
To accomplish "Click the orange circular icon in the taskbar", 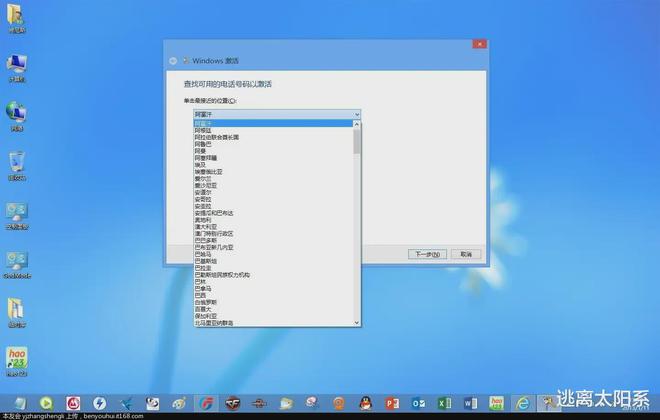I will click(x=339, y=403).
